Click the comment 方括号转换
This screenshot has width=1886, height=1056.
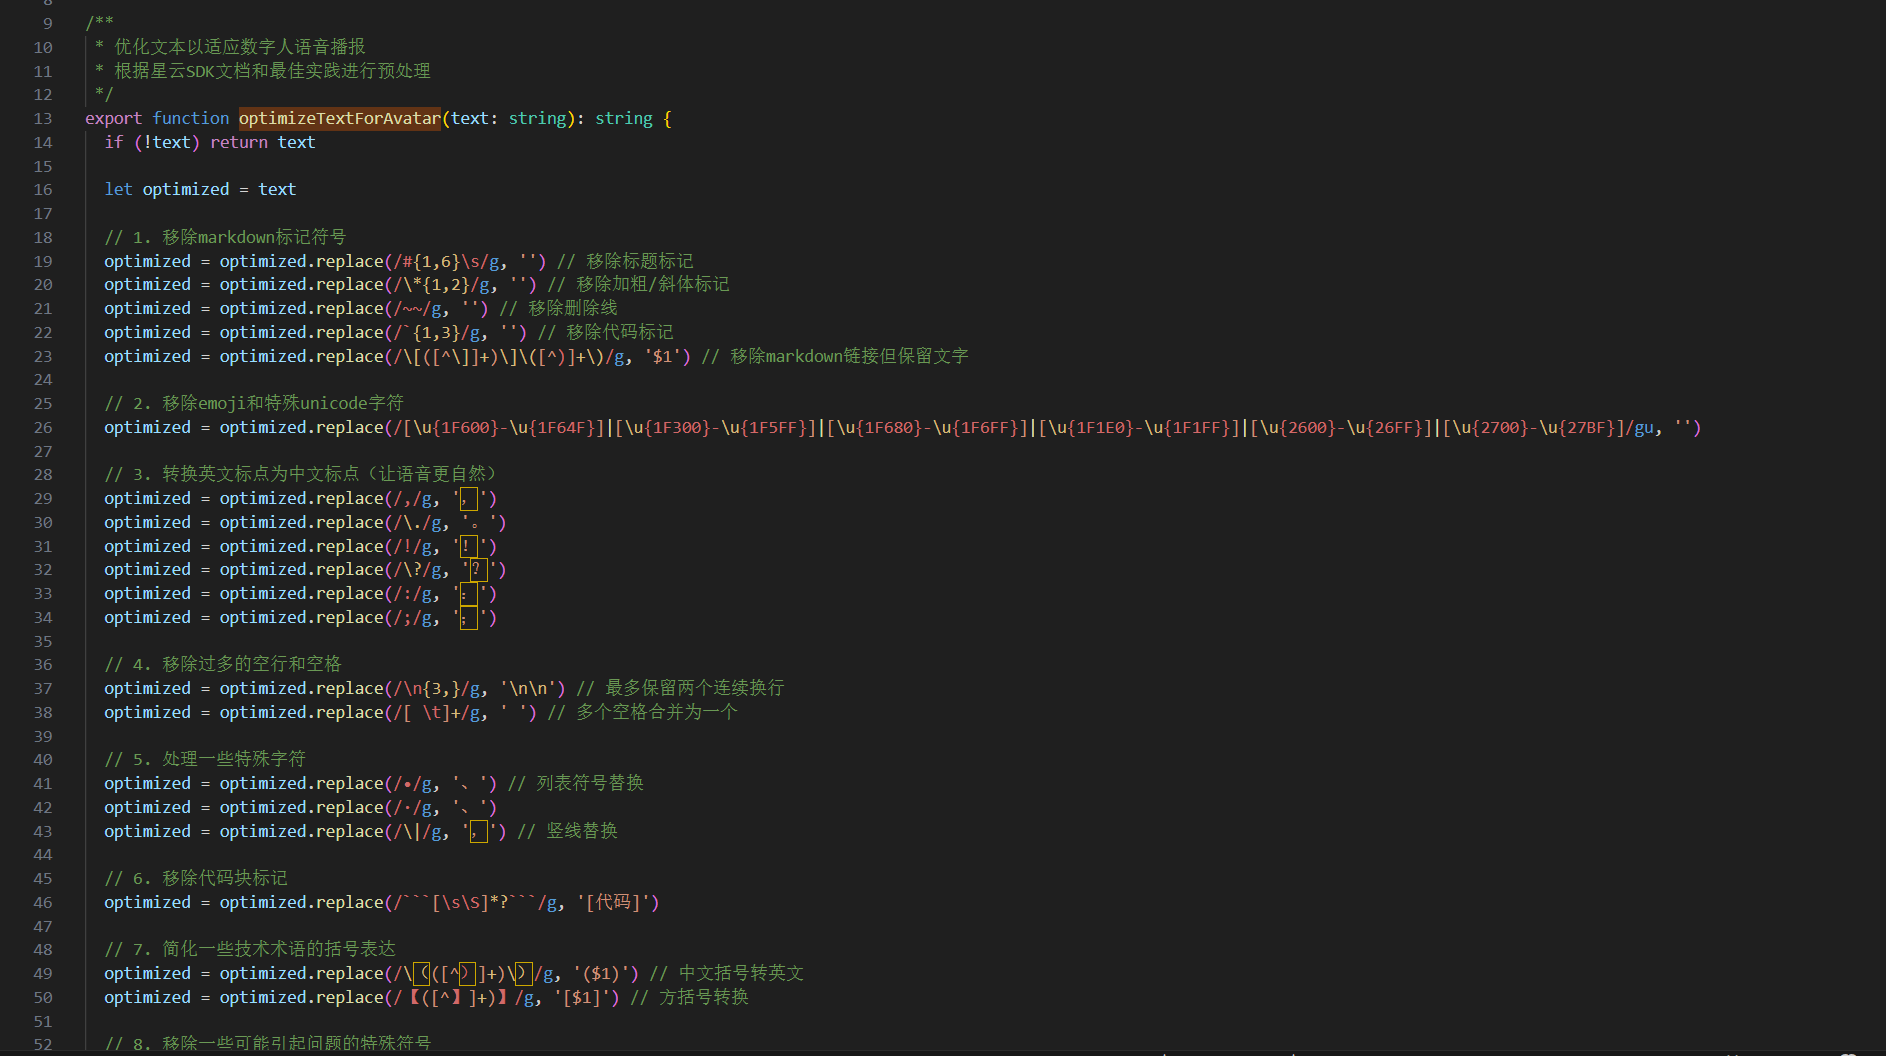[x=690, y=997]
